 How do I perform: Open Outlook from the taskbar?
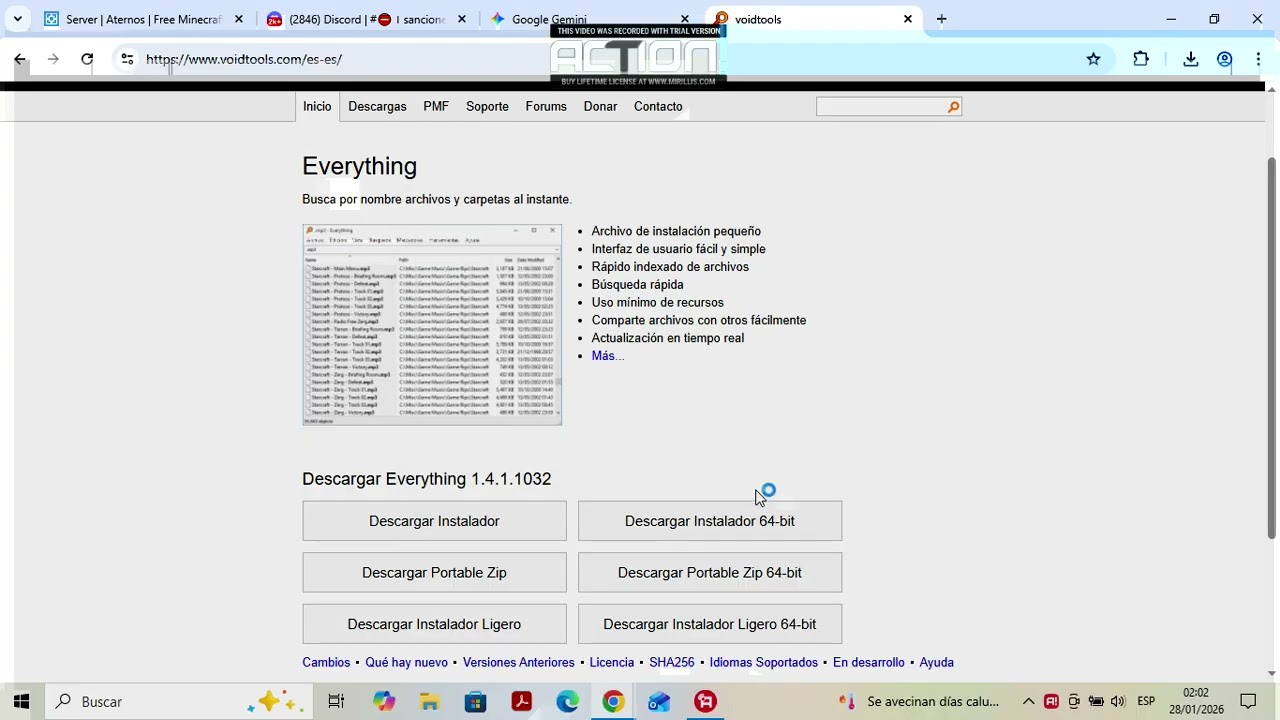tap(659, 701)
